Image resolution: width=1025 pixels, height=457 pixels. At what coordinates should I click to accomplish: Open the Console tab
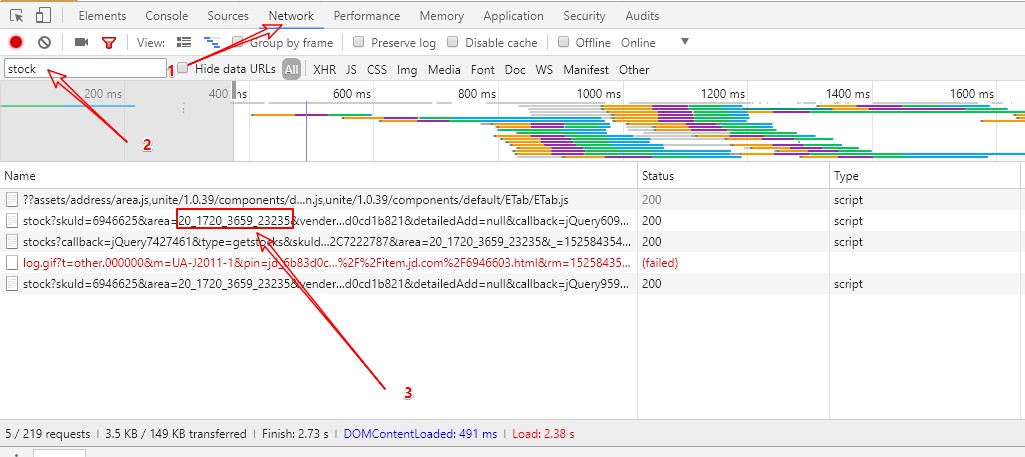166,16
